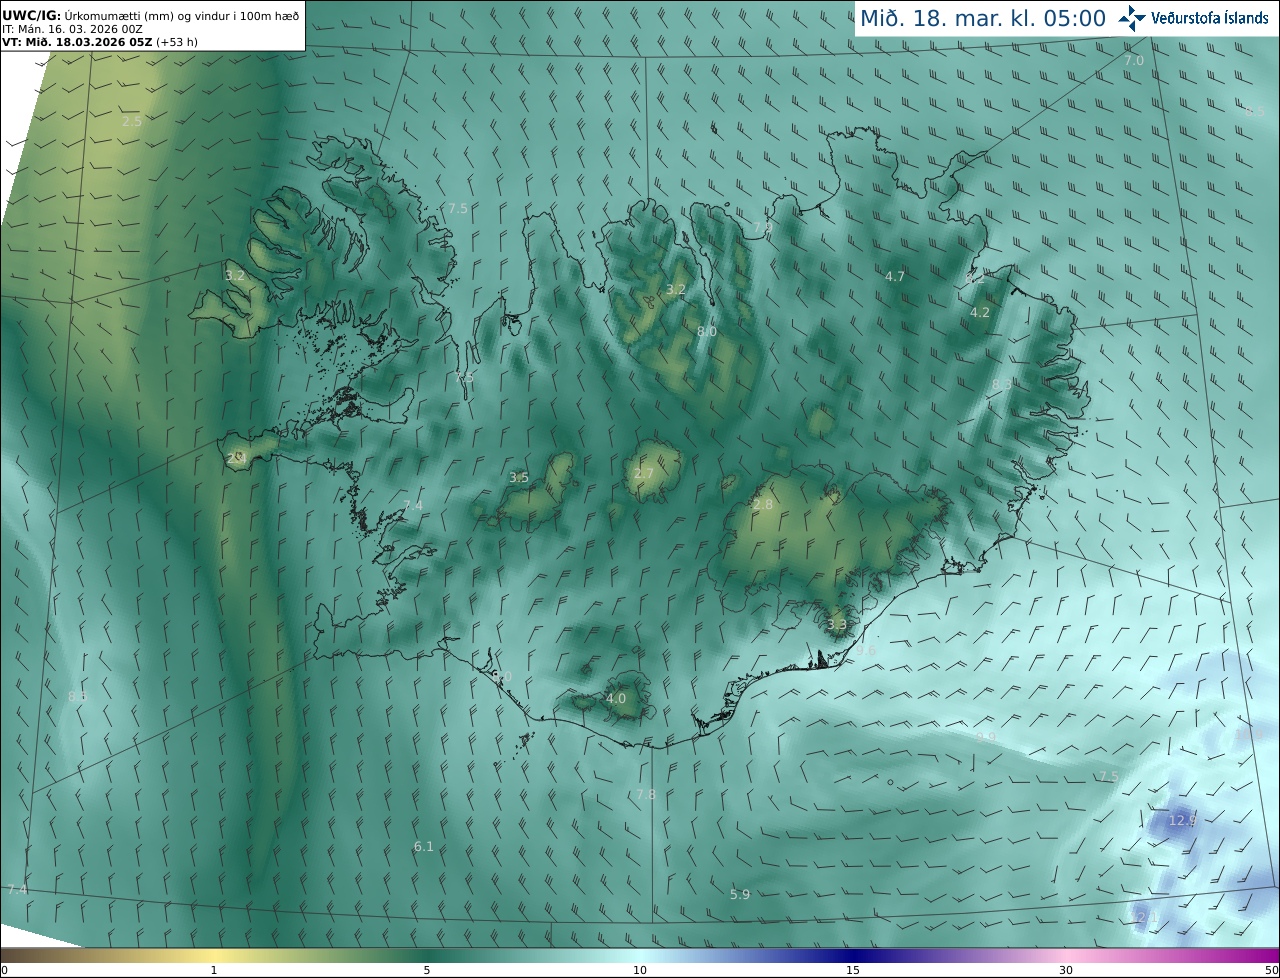The height and width of the screenshot is (978, 1280).
Task: Click the 30 tick on the color scale
Action: tap(1066, 970)
